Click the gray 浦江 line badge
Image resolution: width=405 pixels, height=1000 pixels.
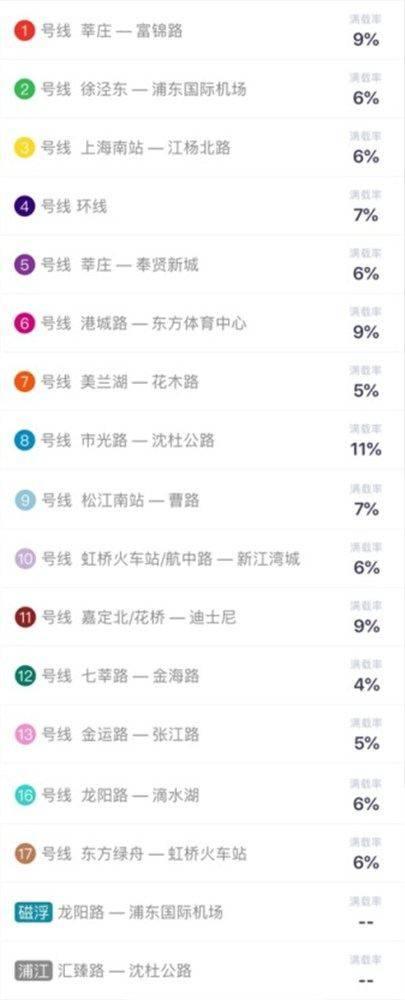pyautogui.click(x=33, y=971)
